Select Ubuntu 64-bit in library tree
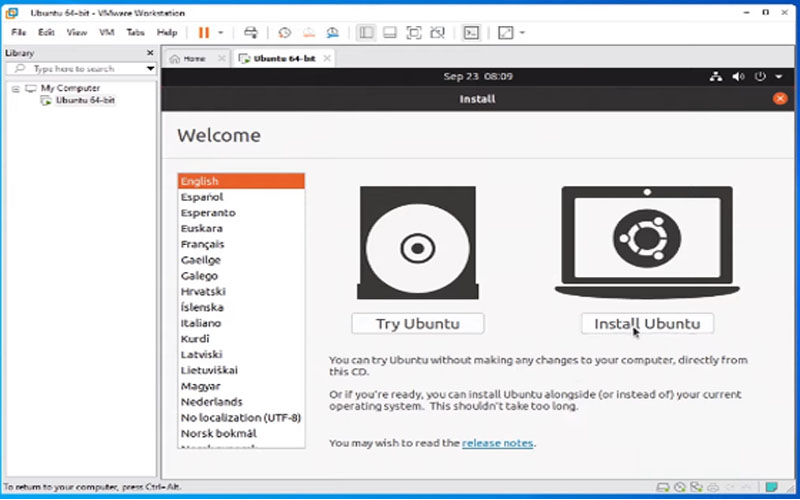Image resolution: width=800 pixels, height=500 pixels. point(85,101)
